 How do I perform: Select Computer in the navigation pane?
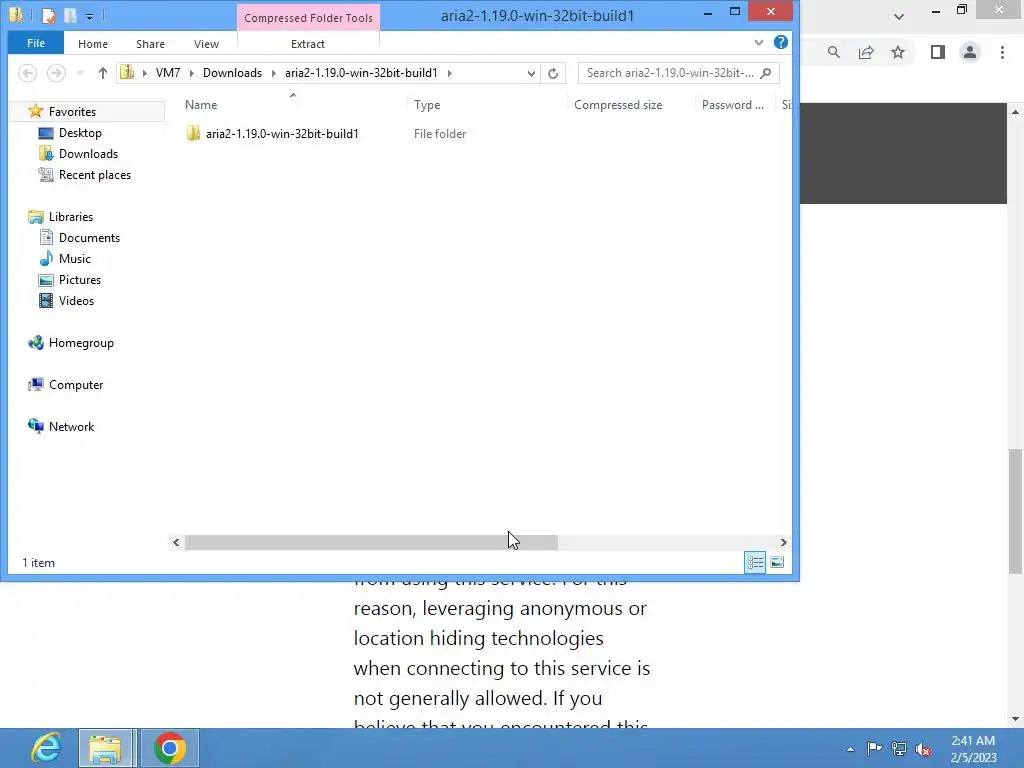click(x=76, y=385)
